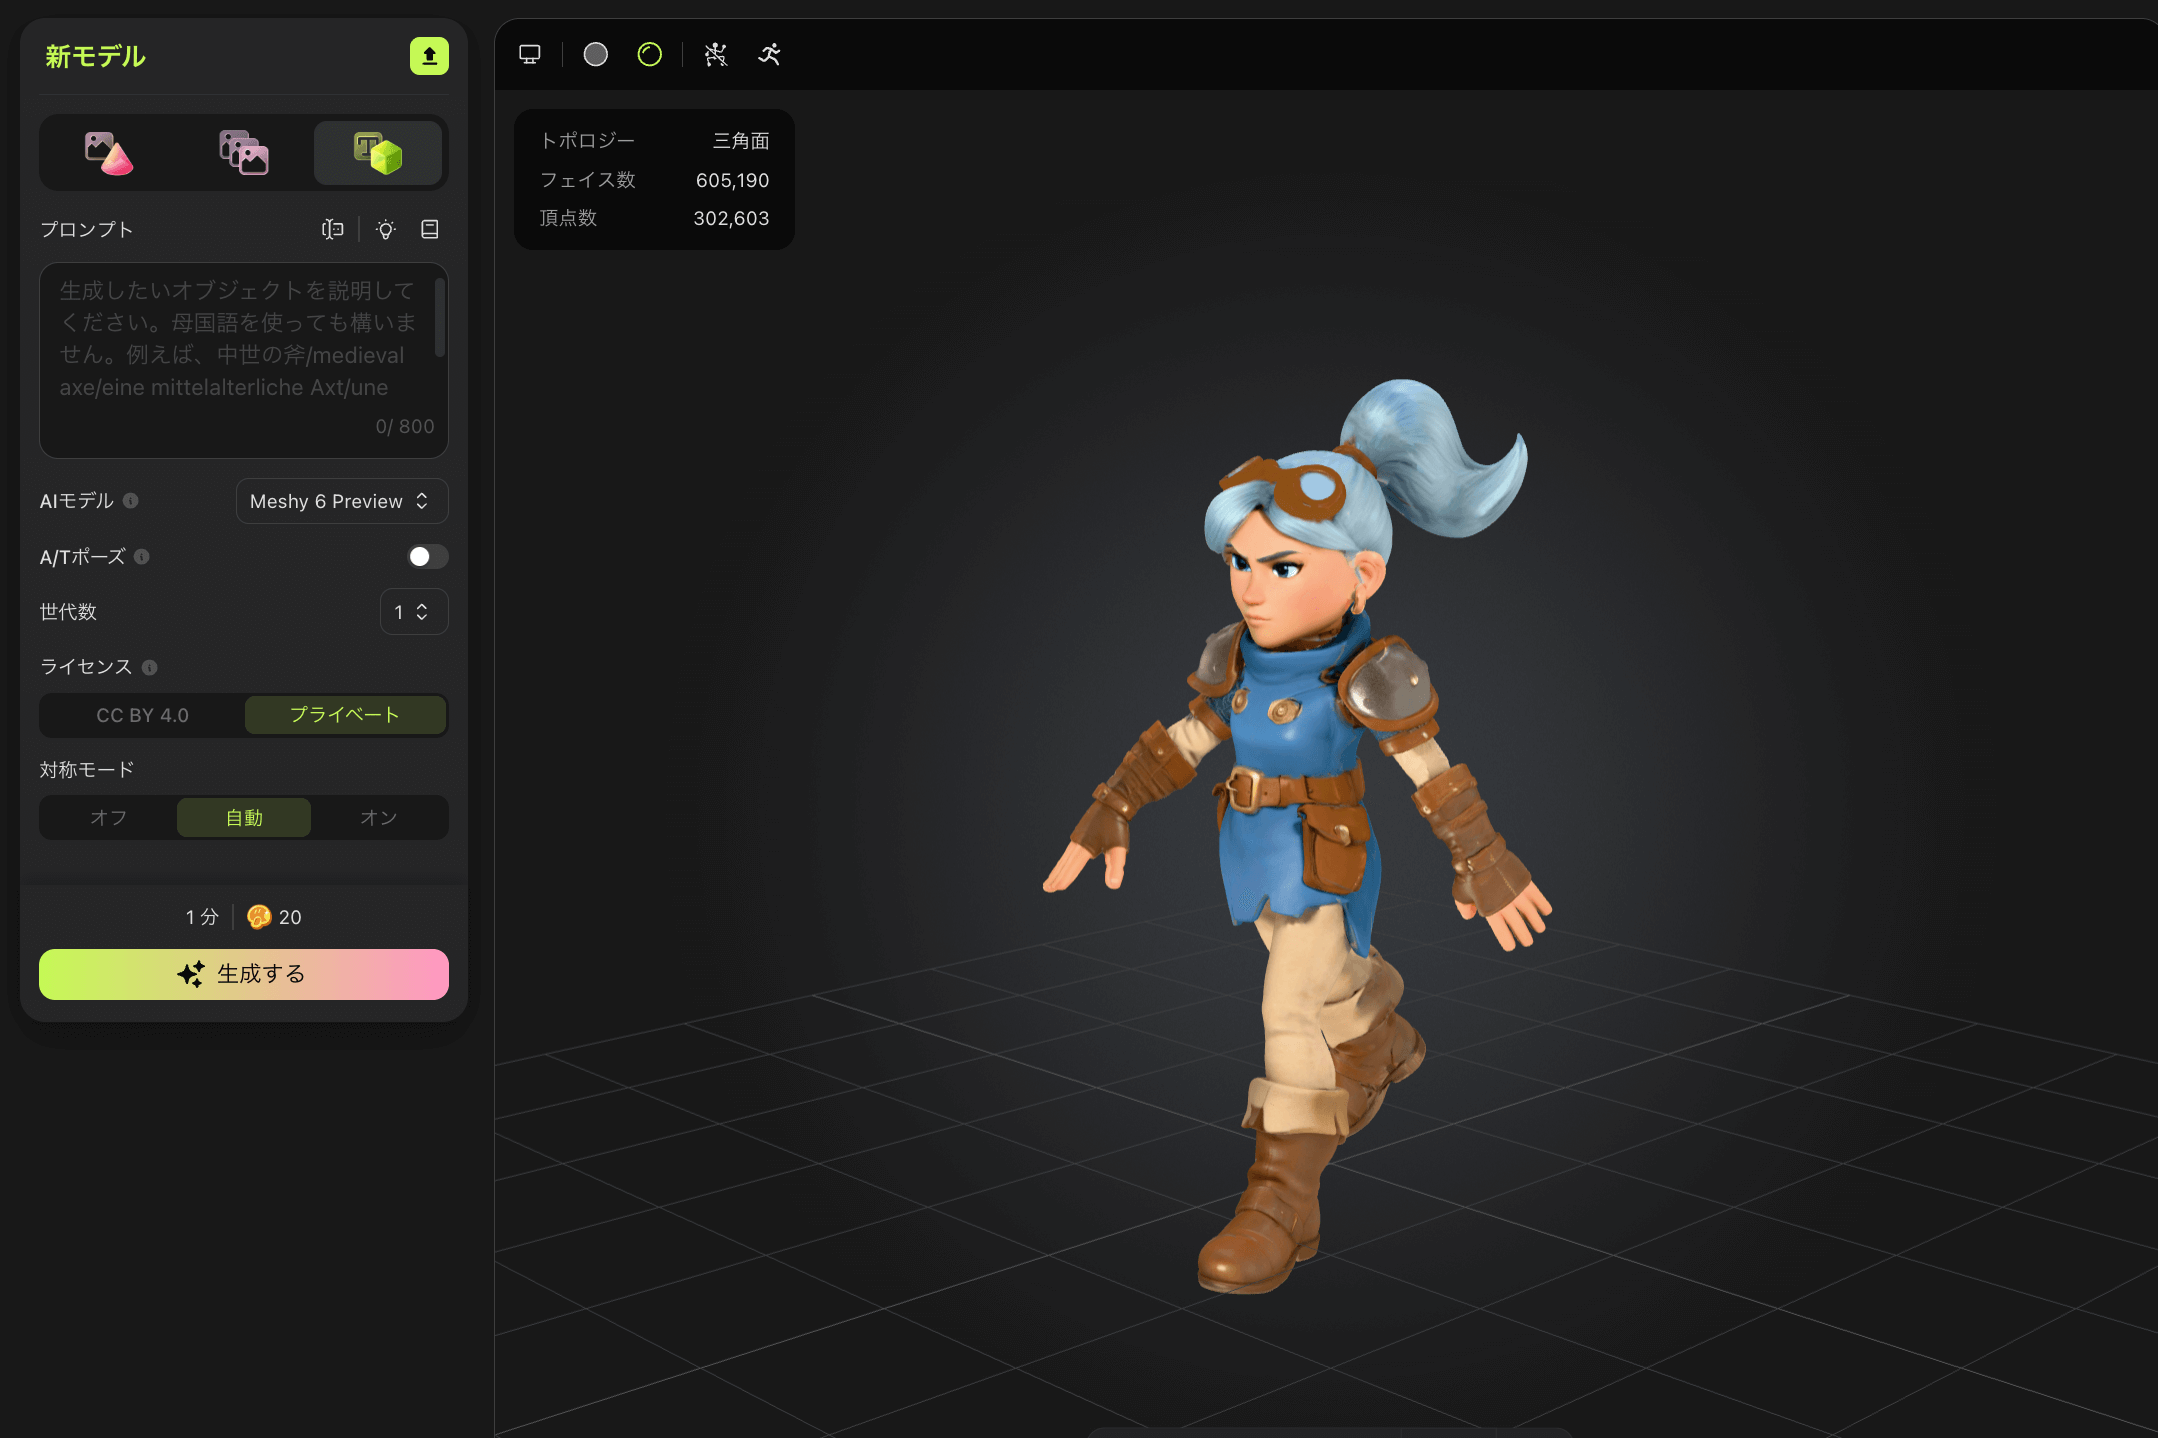Click the rigging figure icon
The width and height of the screenshot is (2158, 1438).
[x=716, y=55]
